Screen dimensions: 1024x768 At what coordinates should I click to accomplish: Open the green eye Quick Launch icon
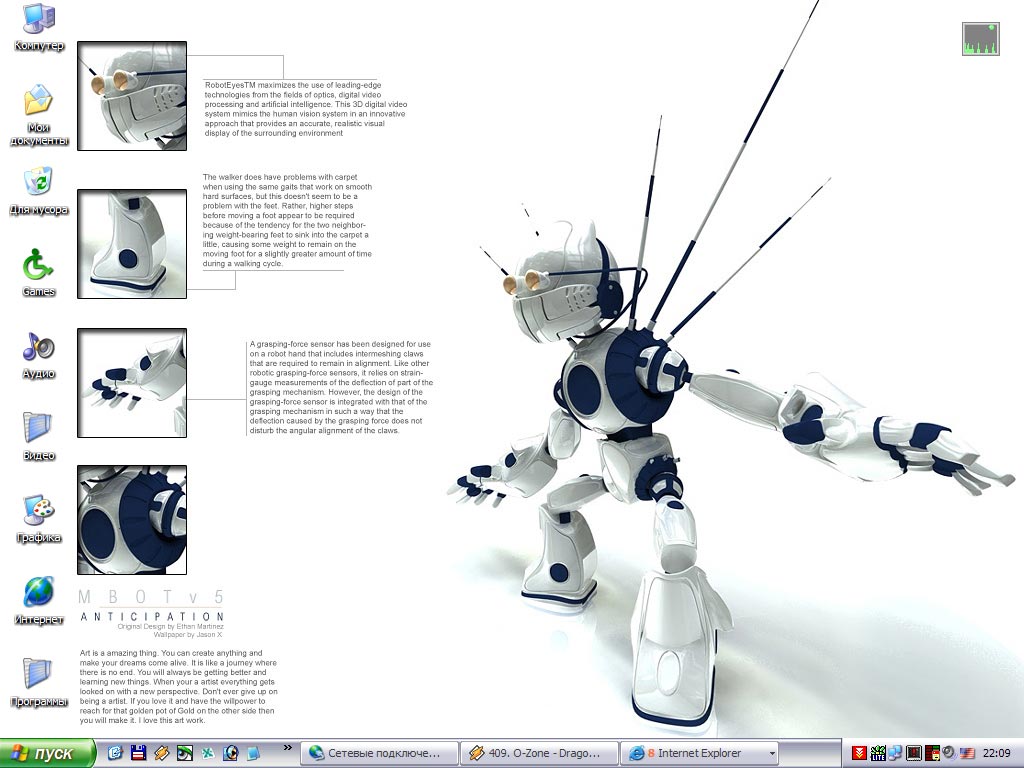pyautogui.click(x=185, y=753)
